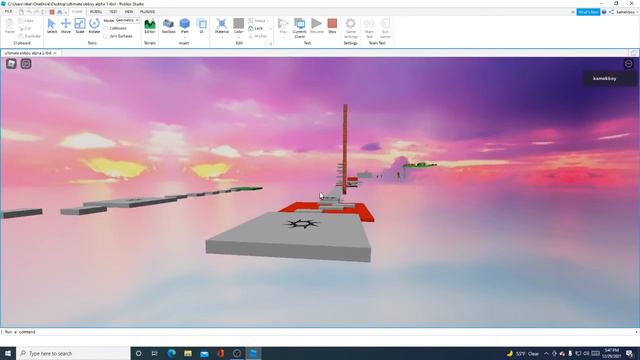Viewport: 640px width, 360px height.
Task: Switch to the PLUGINS ribbon tab
Action: click(147, 12)
